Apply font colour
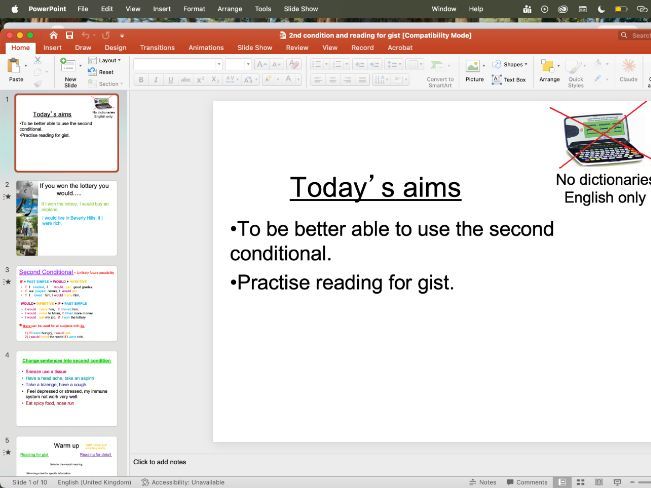Viewport: 651px width, 488px height. 289,79
